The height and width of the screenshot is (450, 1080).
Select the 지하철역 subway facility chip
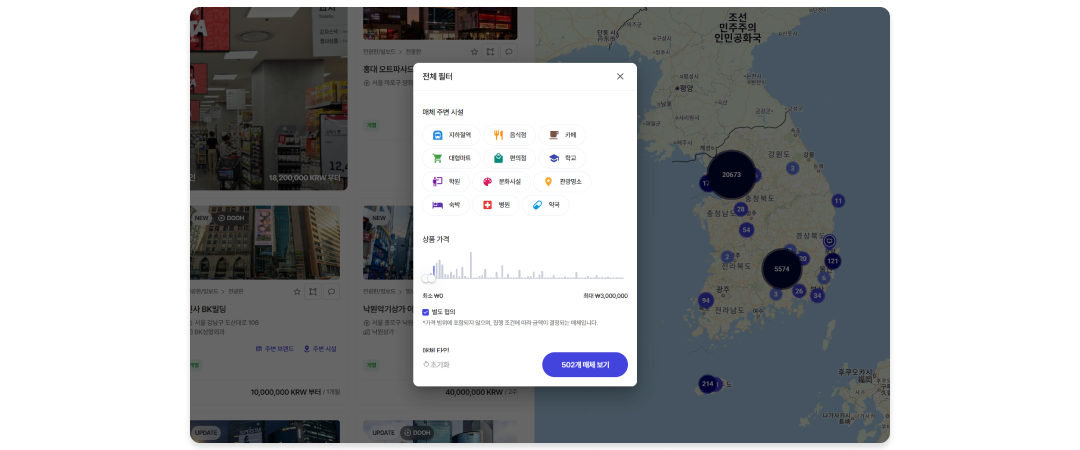(451, 135)
